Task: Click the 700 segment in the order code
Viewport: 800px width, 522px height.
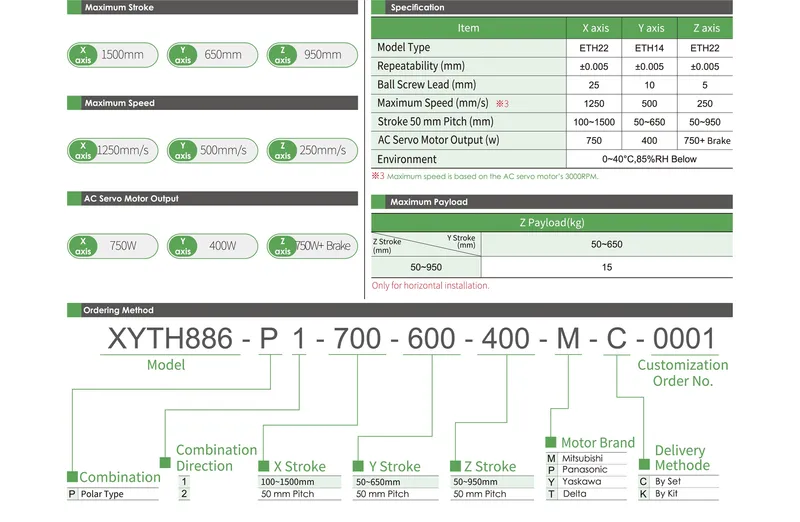Action: pyautogui.click(x=357, y=339)
